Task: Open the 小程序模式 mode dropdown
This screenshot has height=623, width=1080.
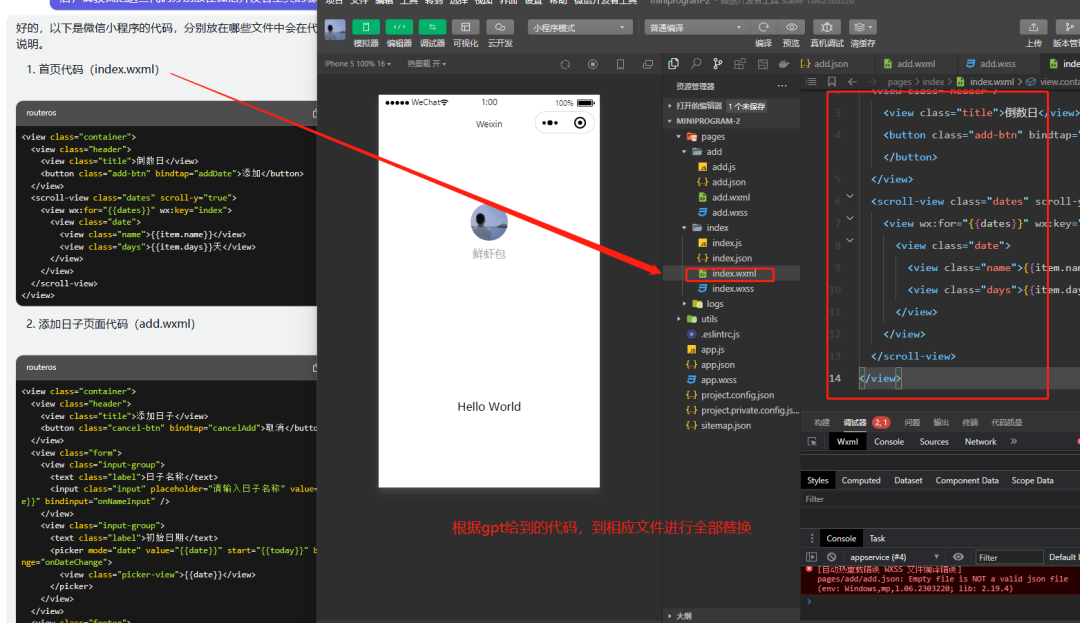Action: (x=579, y=28)
